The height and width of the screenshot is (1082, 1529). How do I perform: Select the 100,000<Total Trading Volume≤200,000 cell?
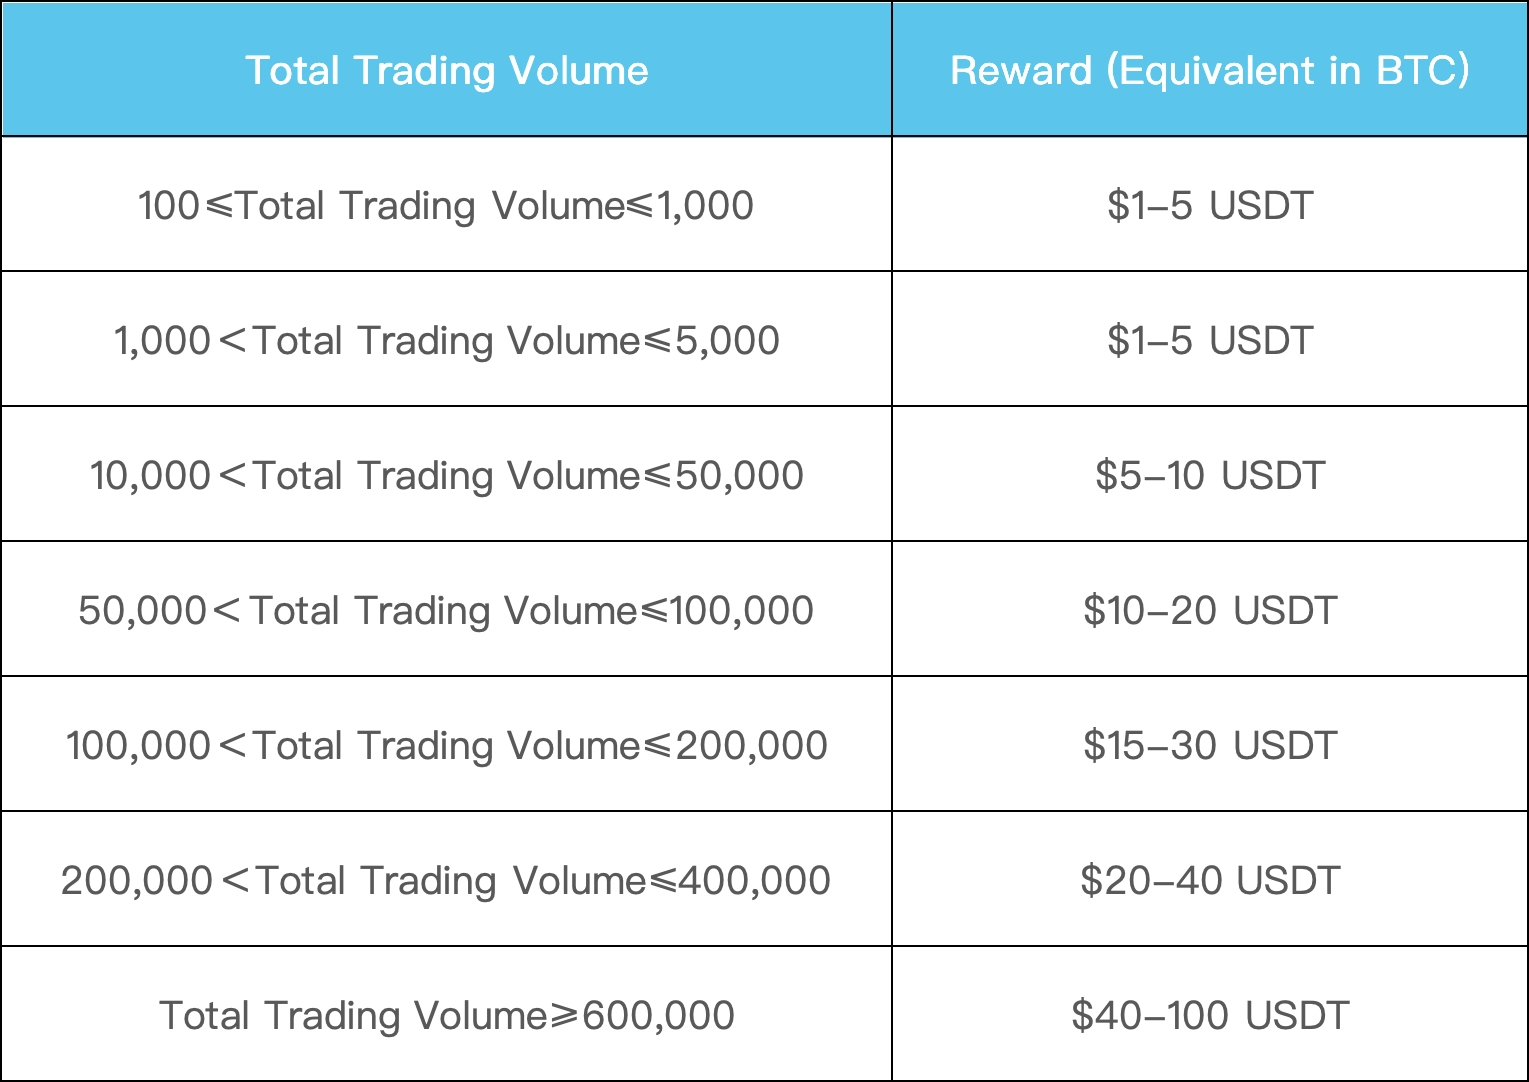[446, 745]
